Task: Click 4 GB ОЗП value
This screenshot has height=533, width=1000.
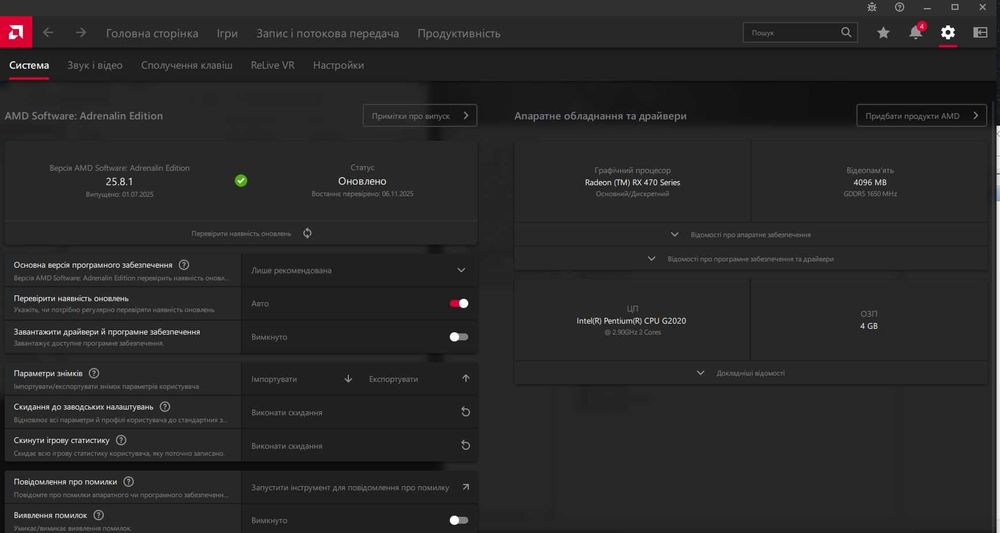Action: point(869,326)
